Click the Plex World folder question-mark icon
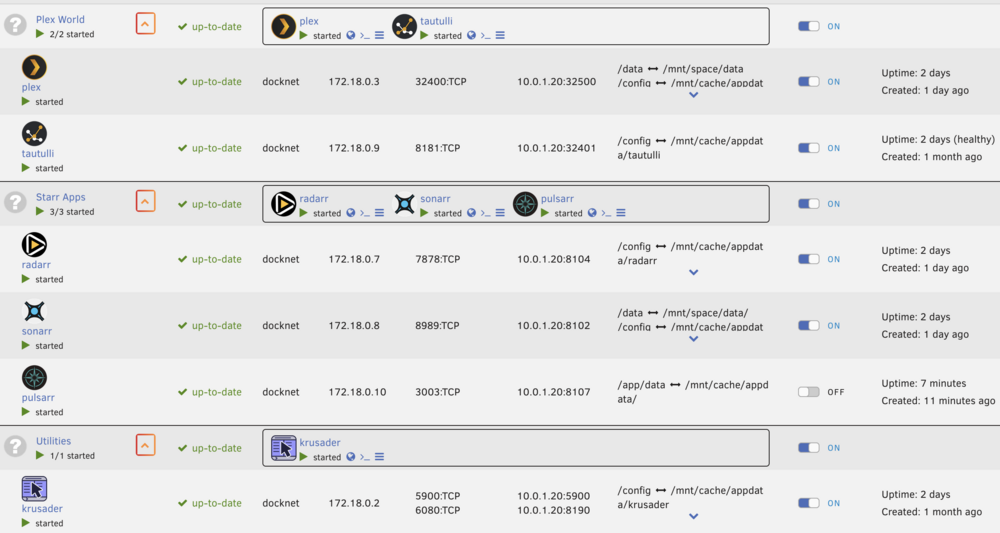The height and width of the screenshot is (533, 1000). point(15,25)
